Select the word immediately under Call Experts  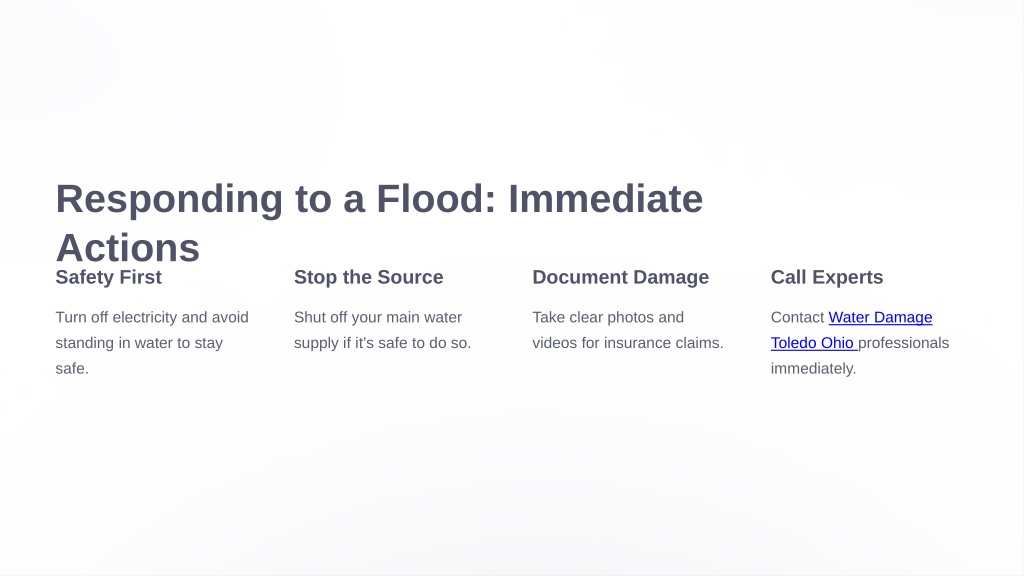coord(813,368)
